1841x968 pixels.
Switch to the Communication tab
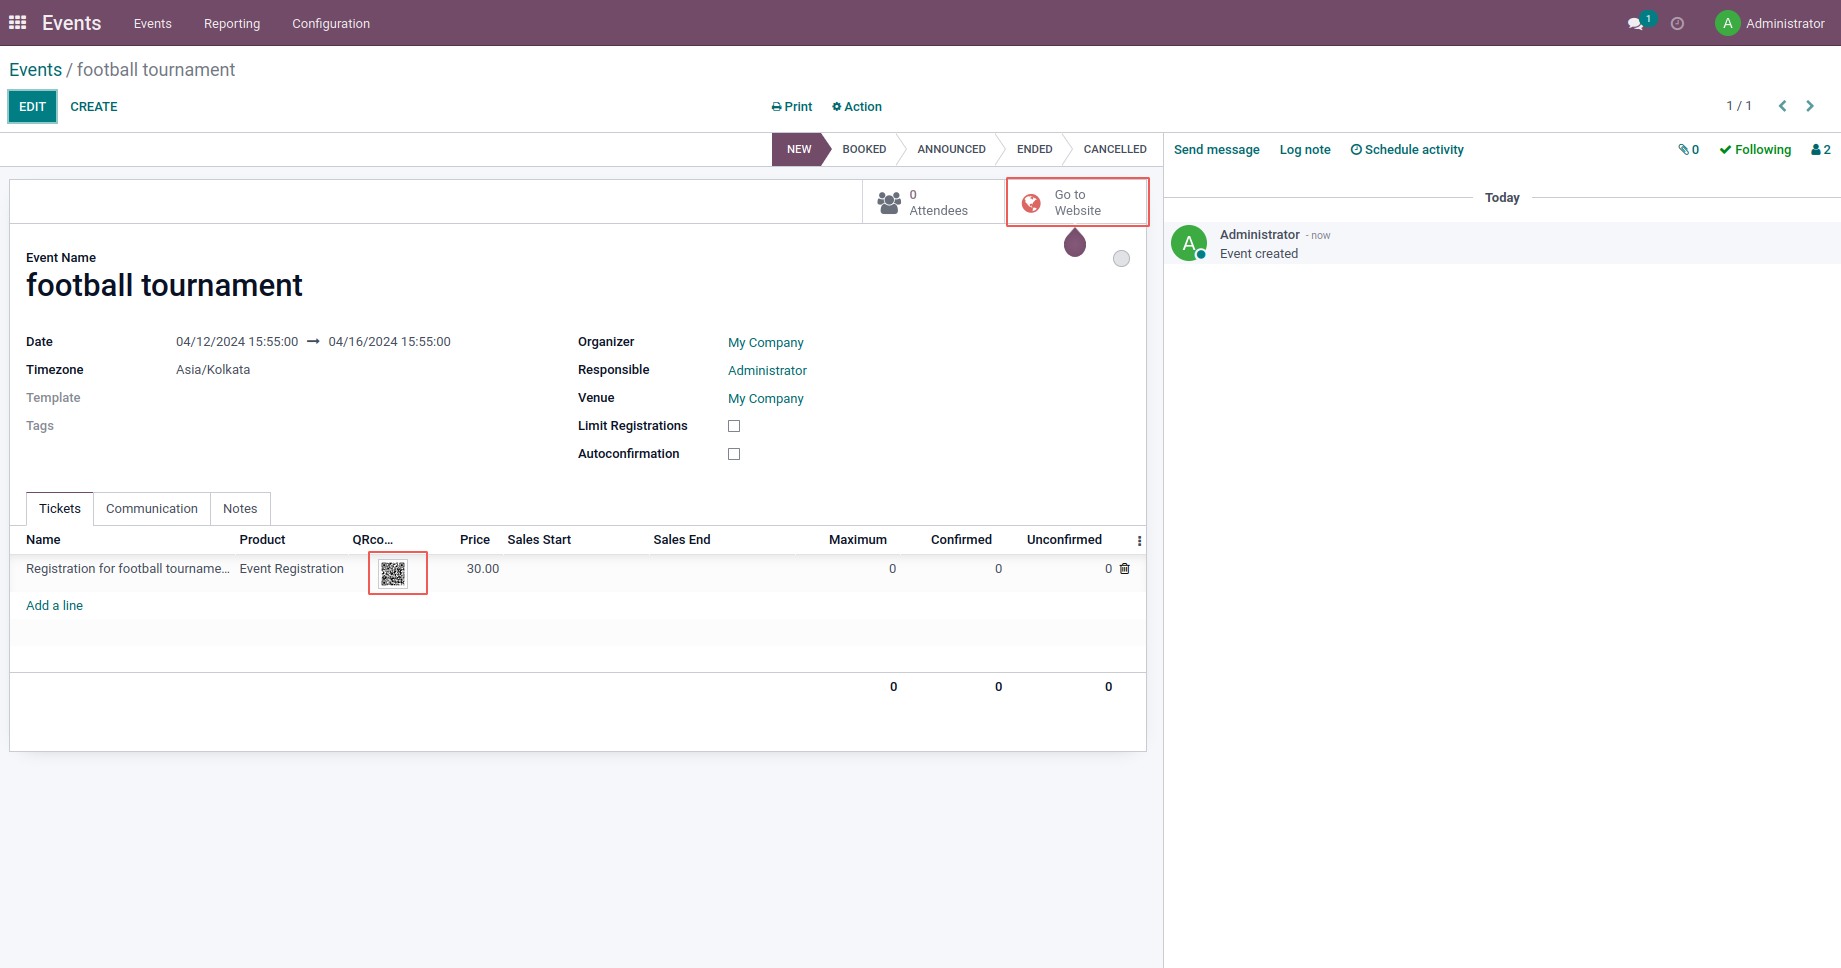pos(152,509)
